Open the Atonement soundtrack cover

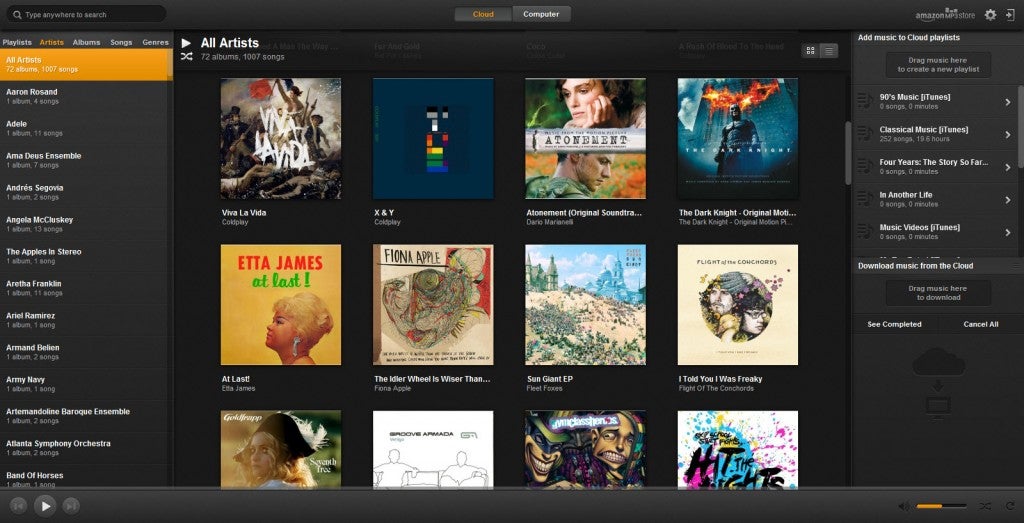coord(585,138)
